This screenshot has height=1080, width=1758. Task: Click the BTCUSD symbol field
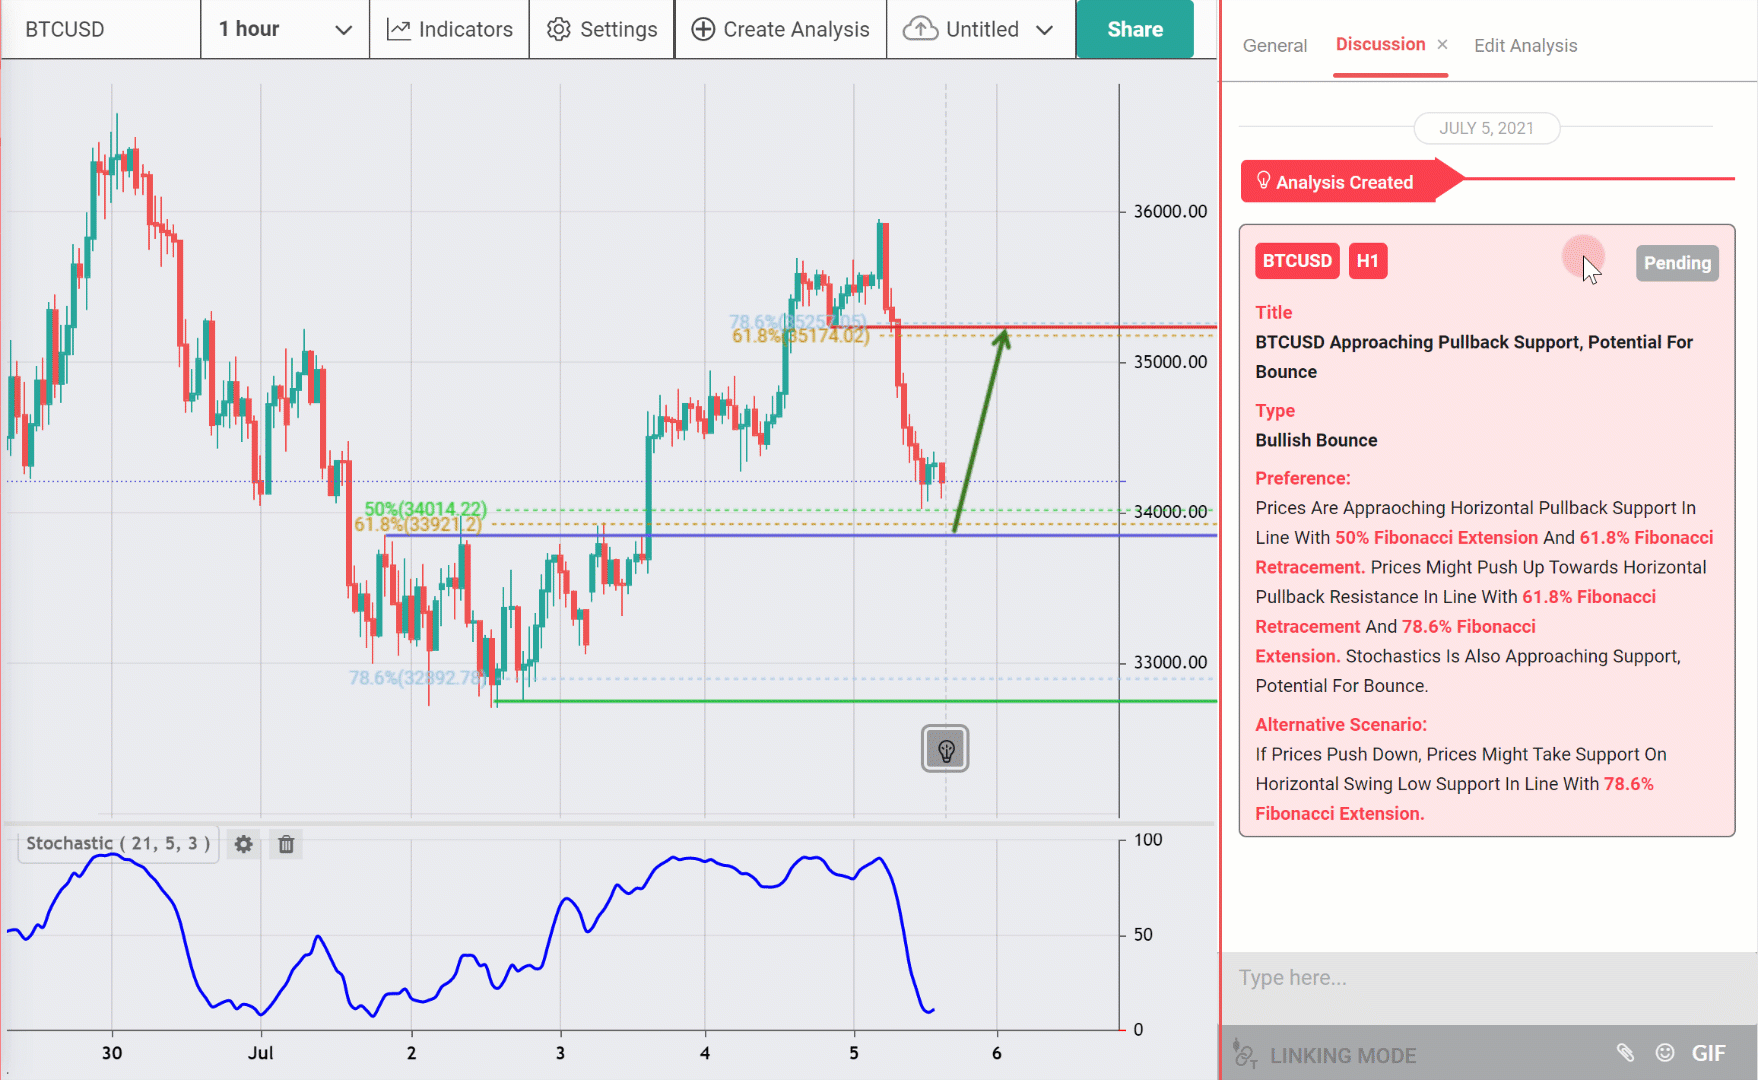[100, 29]
